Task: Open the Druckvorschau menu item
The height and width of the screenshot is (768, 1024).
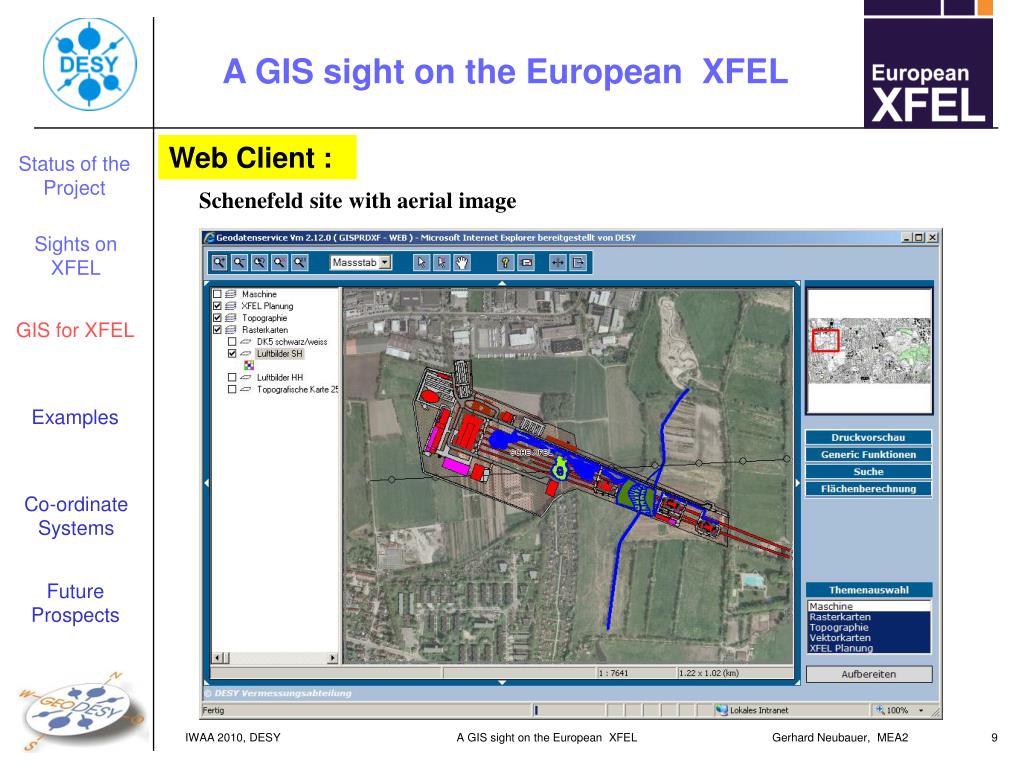Action: (867, 438)
